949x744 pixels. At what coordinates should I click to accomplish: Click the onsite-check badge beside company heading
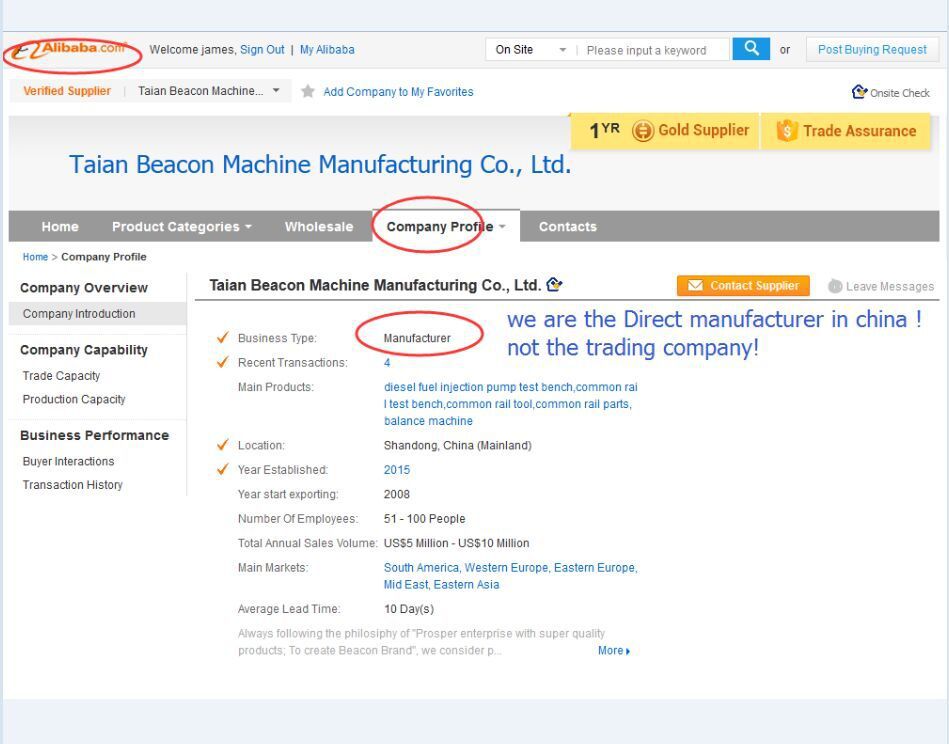(554, 284)
